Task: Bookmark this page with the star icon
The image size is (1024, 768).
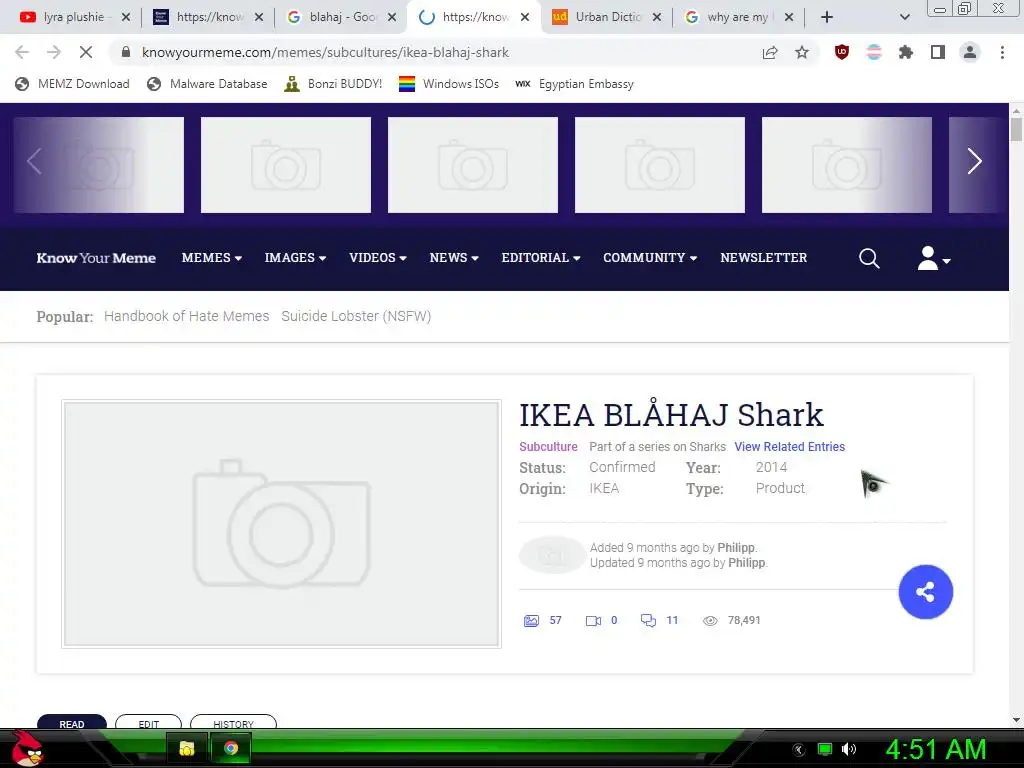Action: (802, 52)
